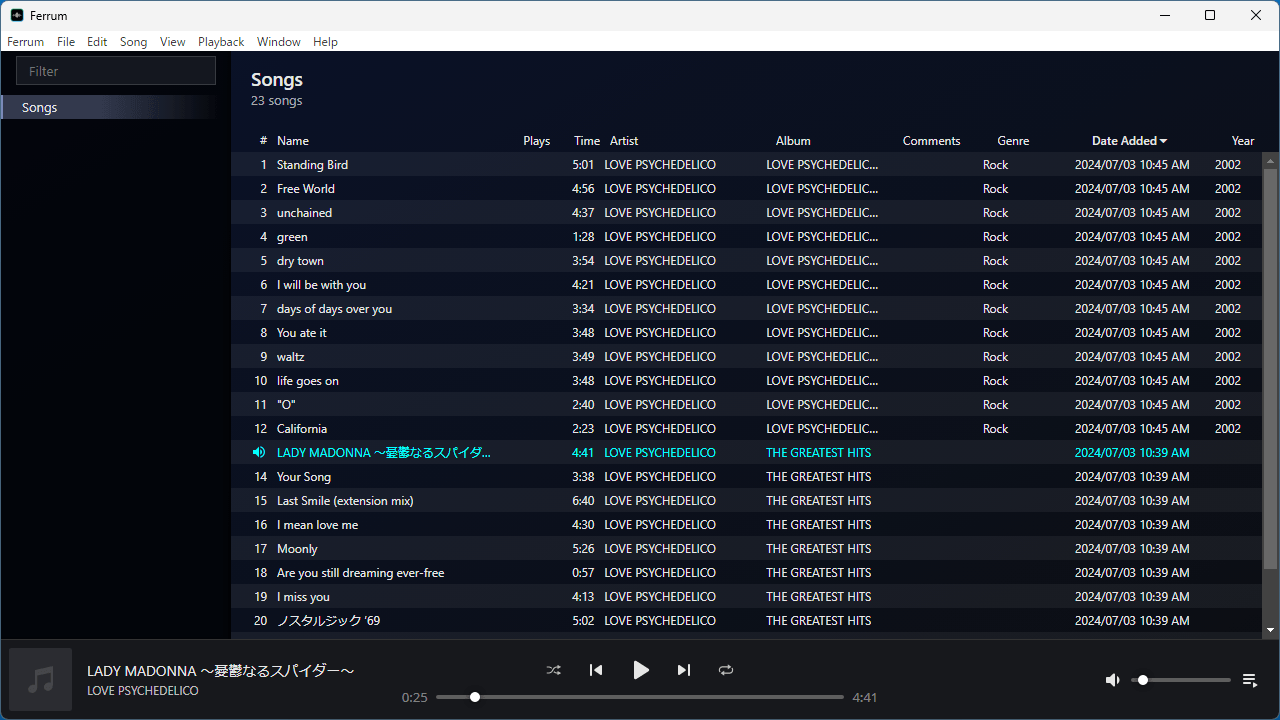This screenshot has width=1280, height=720.
Task: Click the speaker icon on LADY MADONNA row
Action: (x=259, y=453)
